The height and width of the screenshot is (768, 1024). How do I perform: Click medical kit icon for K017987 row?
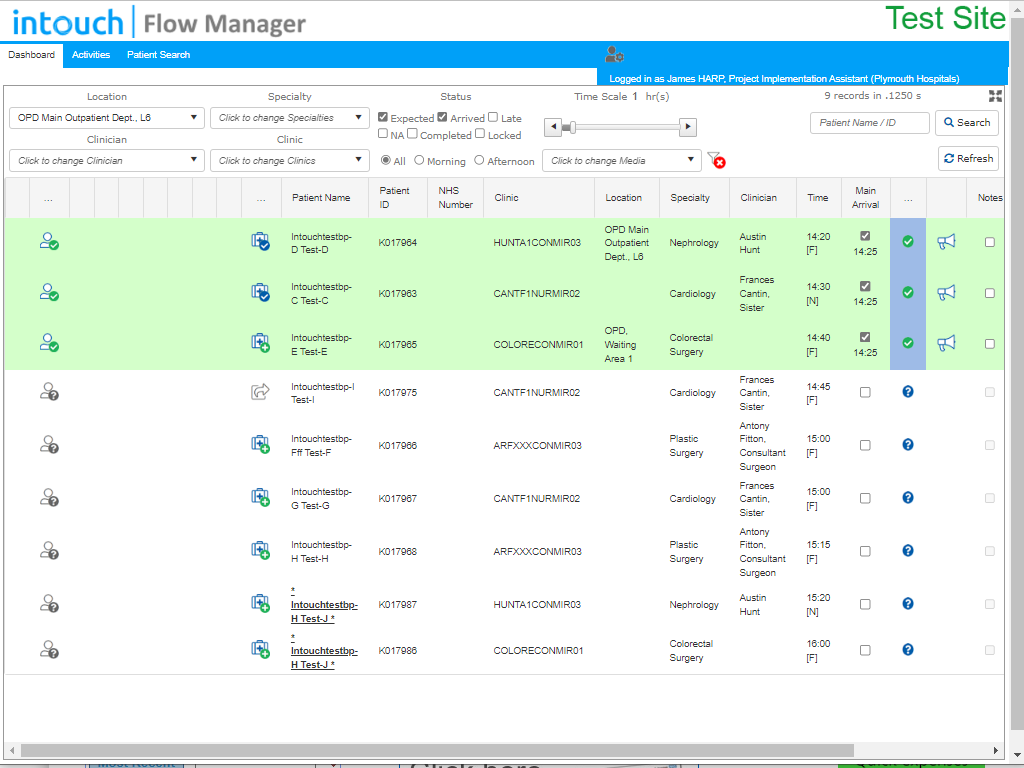pyautogui.click(x=261, y=603)
